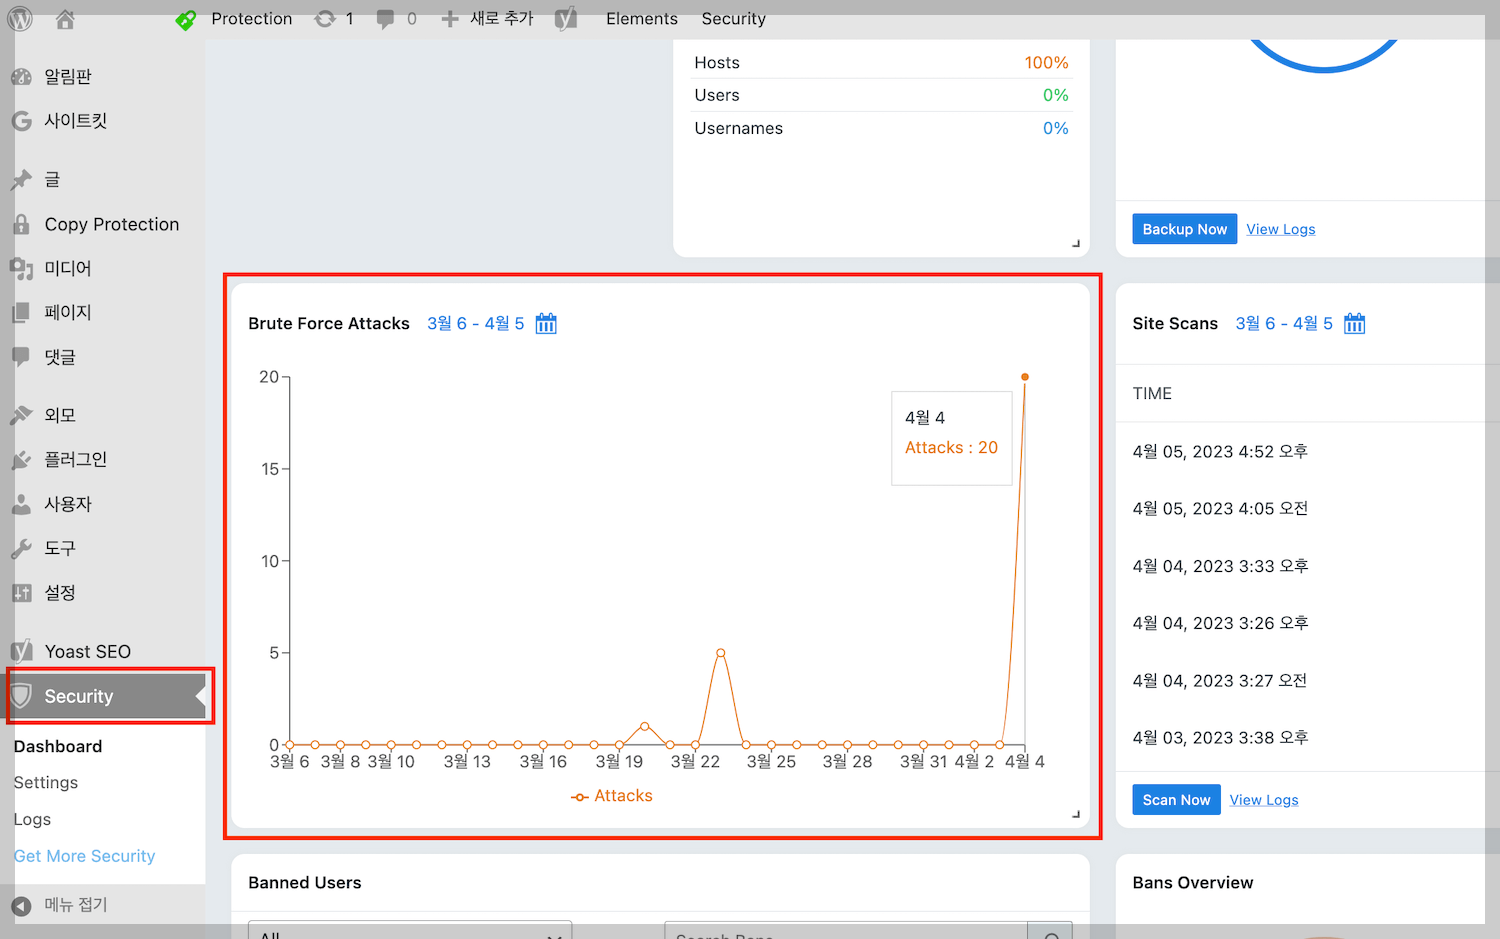Click the Brute Force Attacks date range link

point(476,324)
